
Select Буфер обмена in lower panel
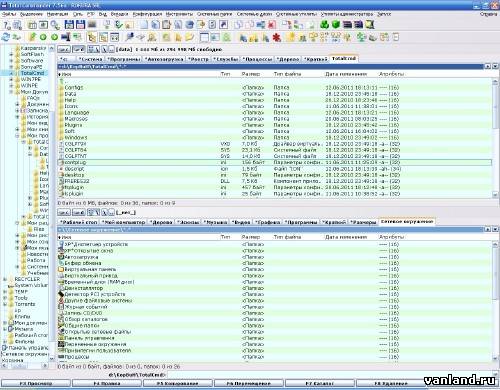coord(275,263)
